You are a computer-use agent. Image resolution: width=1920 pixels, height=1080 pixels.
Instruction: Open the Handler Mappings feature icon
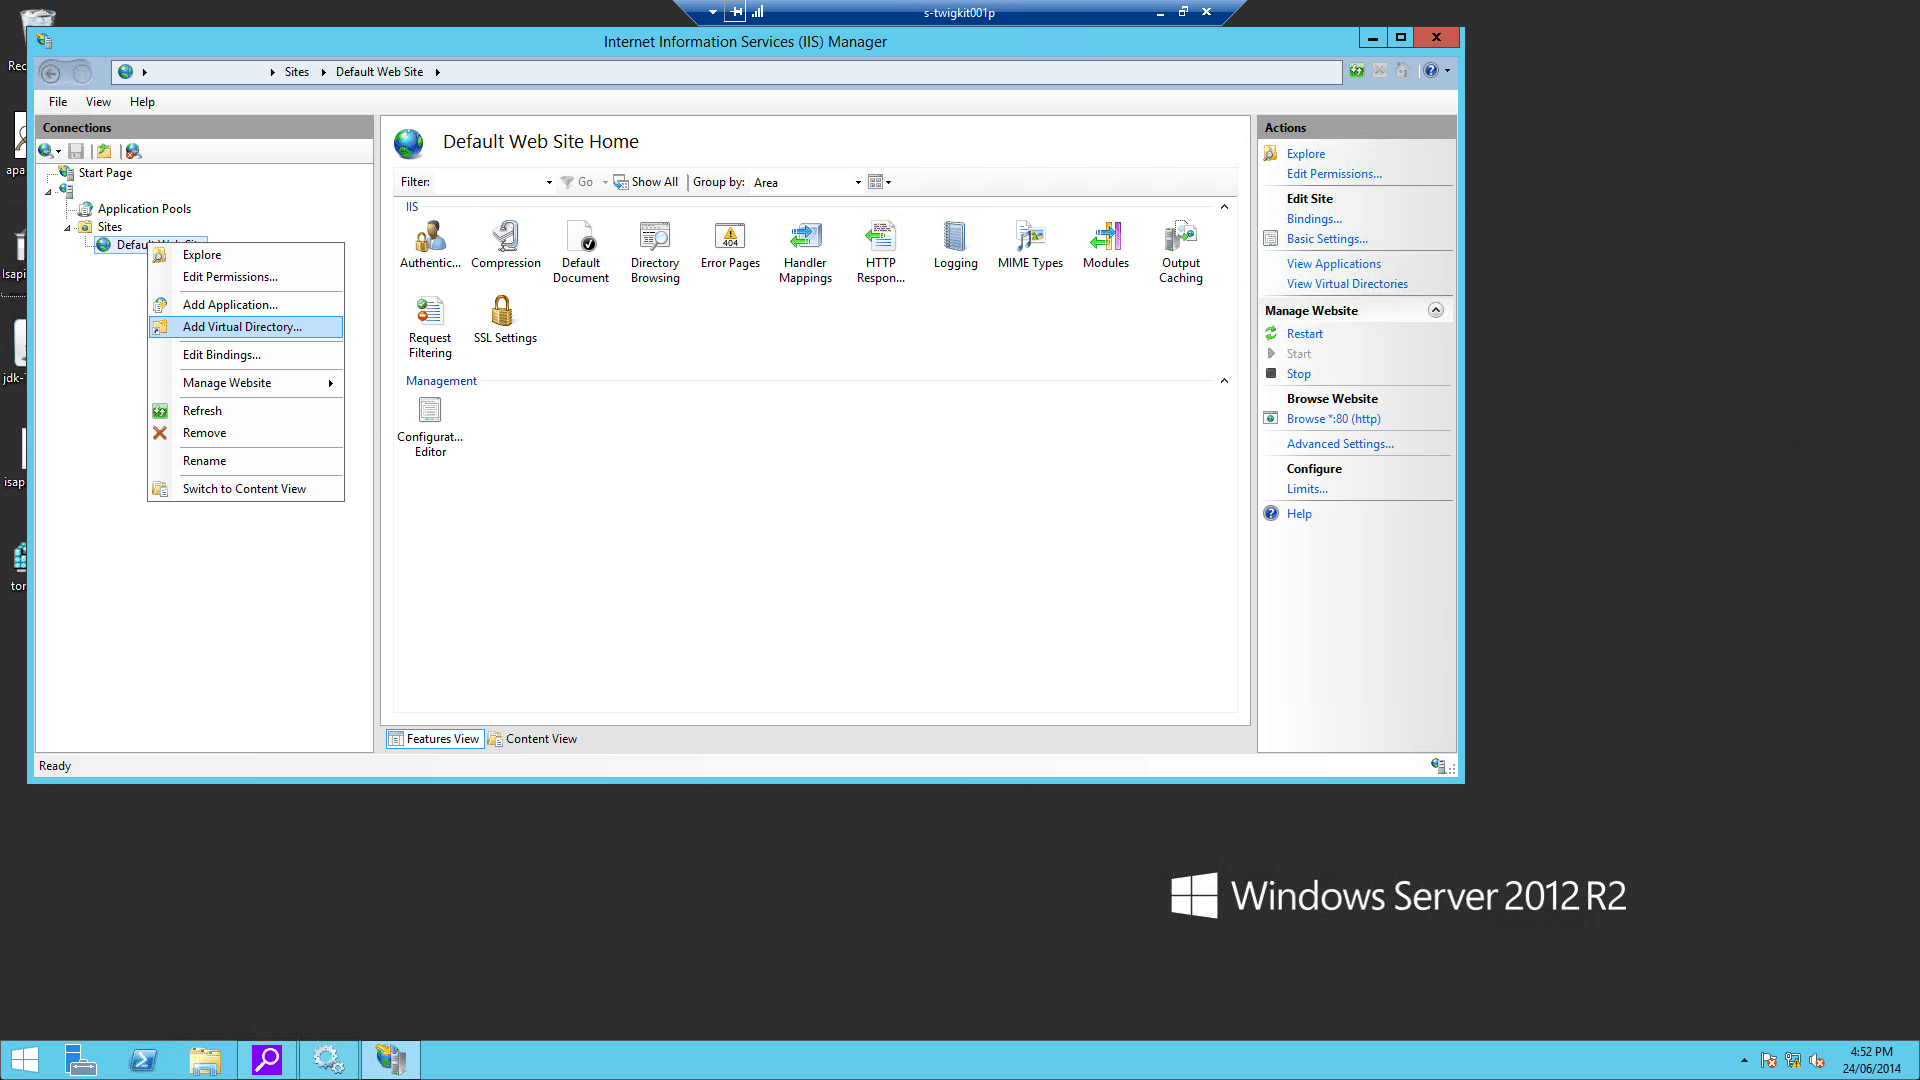(x=805, y=251)
